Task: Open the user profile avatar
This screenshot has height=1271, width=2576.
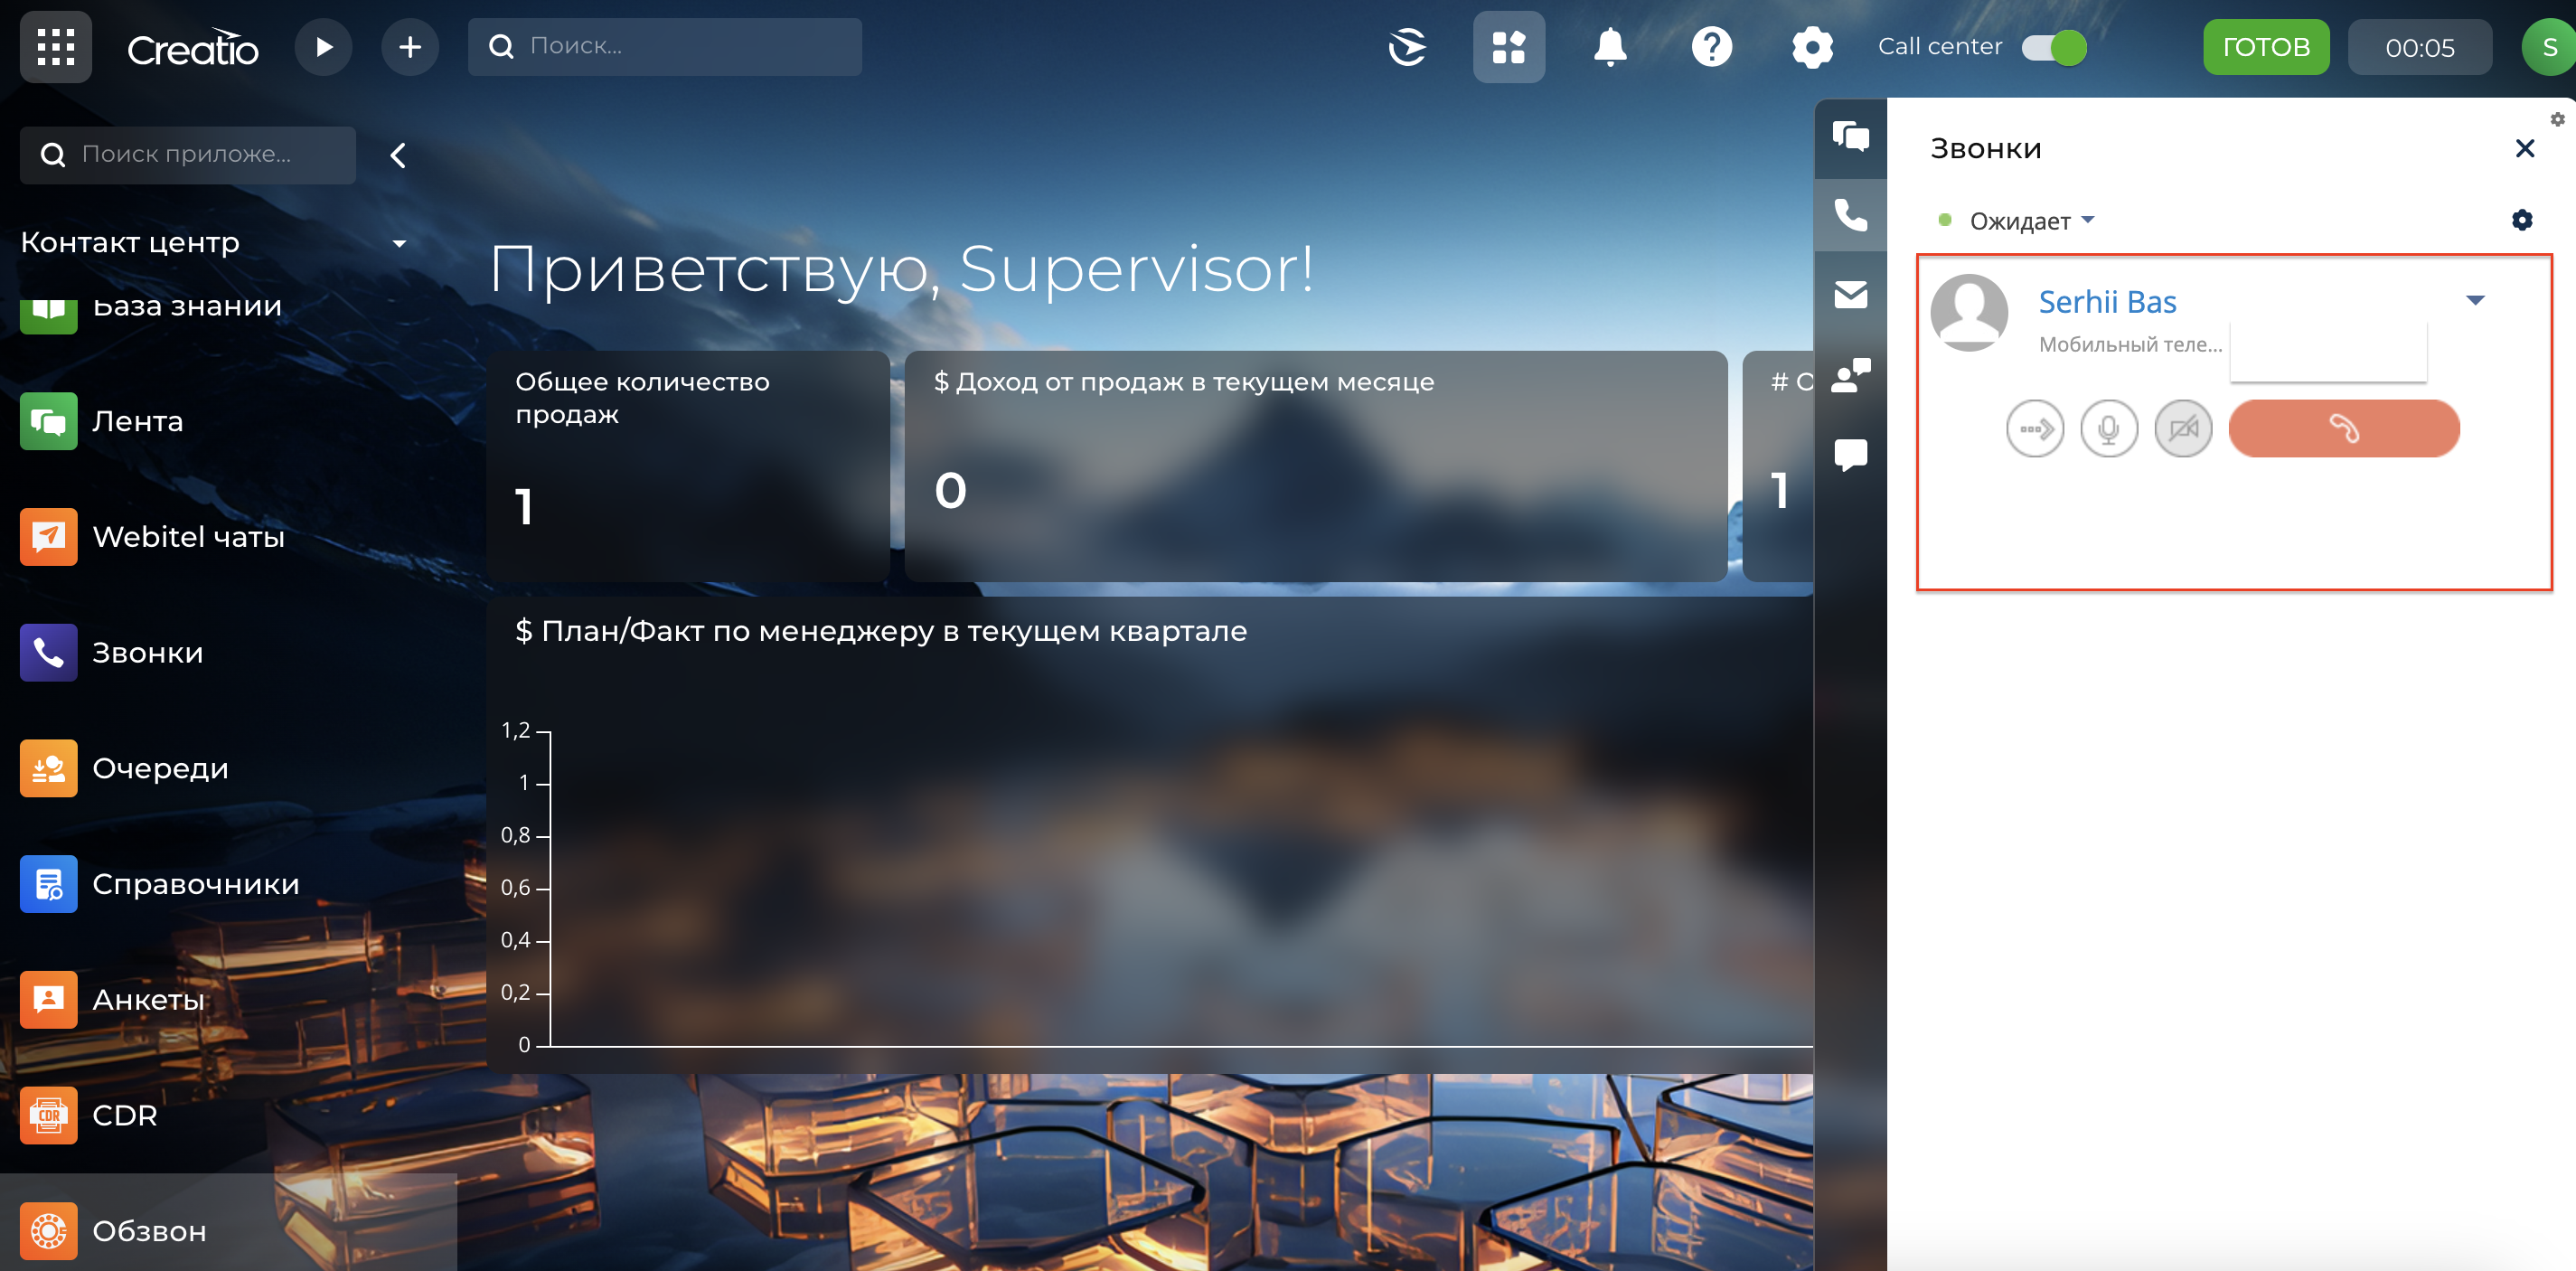Action: pyautogui.click(x=2548, y=47)
